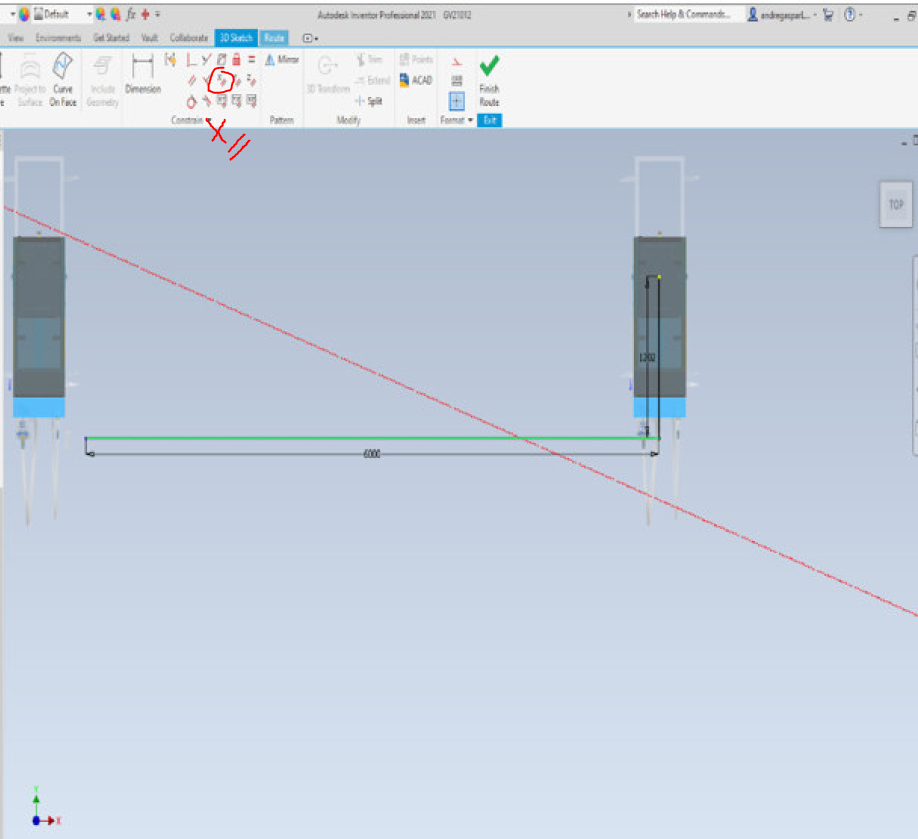Select the Tangent constraint circle icon

(x=191, y=102)
